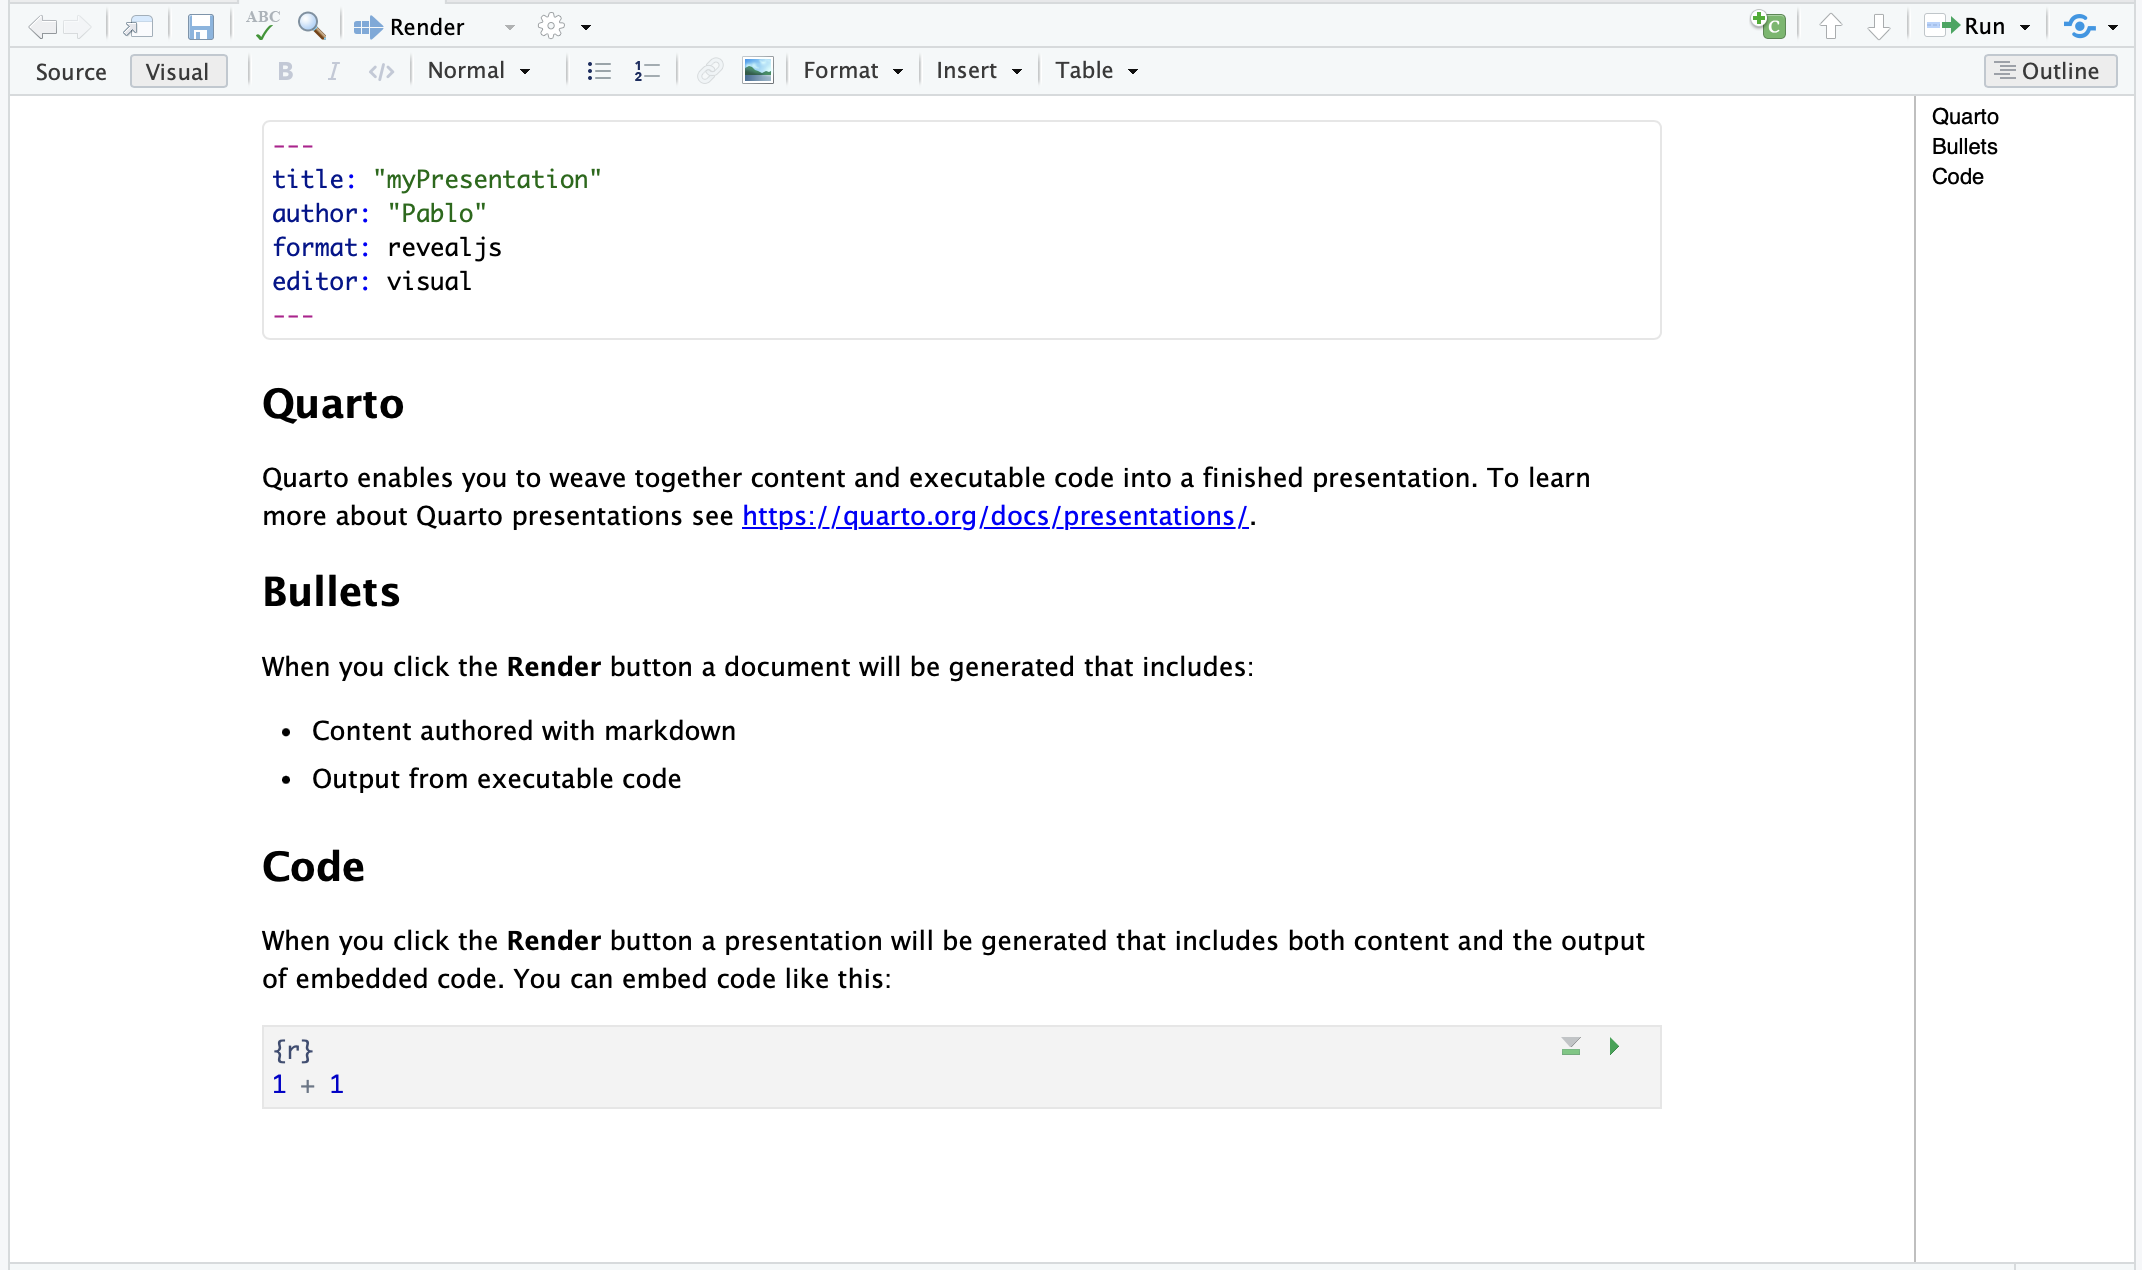The height and width of the screenshot is (1270, 2142).
Task: Open the quarto.org presentations link
Action: tap(995, 516)
